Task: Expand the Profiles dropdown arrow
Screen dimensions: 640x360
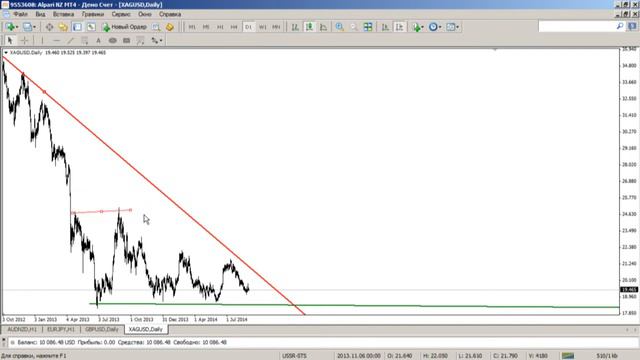Action: (34, 27)
